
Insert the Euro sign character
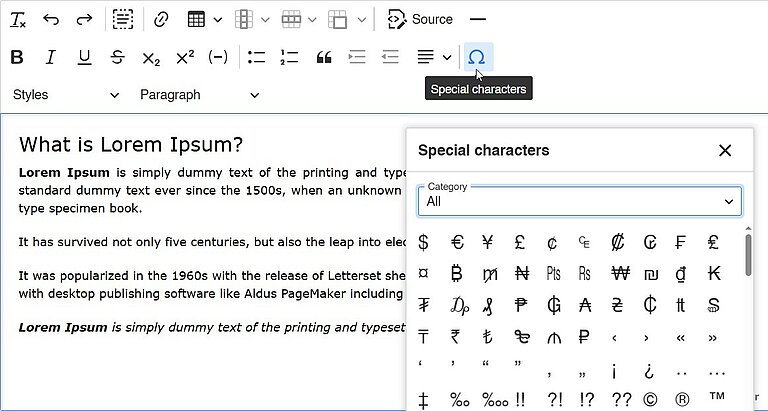point(457,242)
